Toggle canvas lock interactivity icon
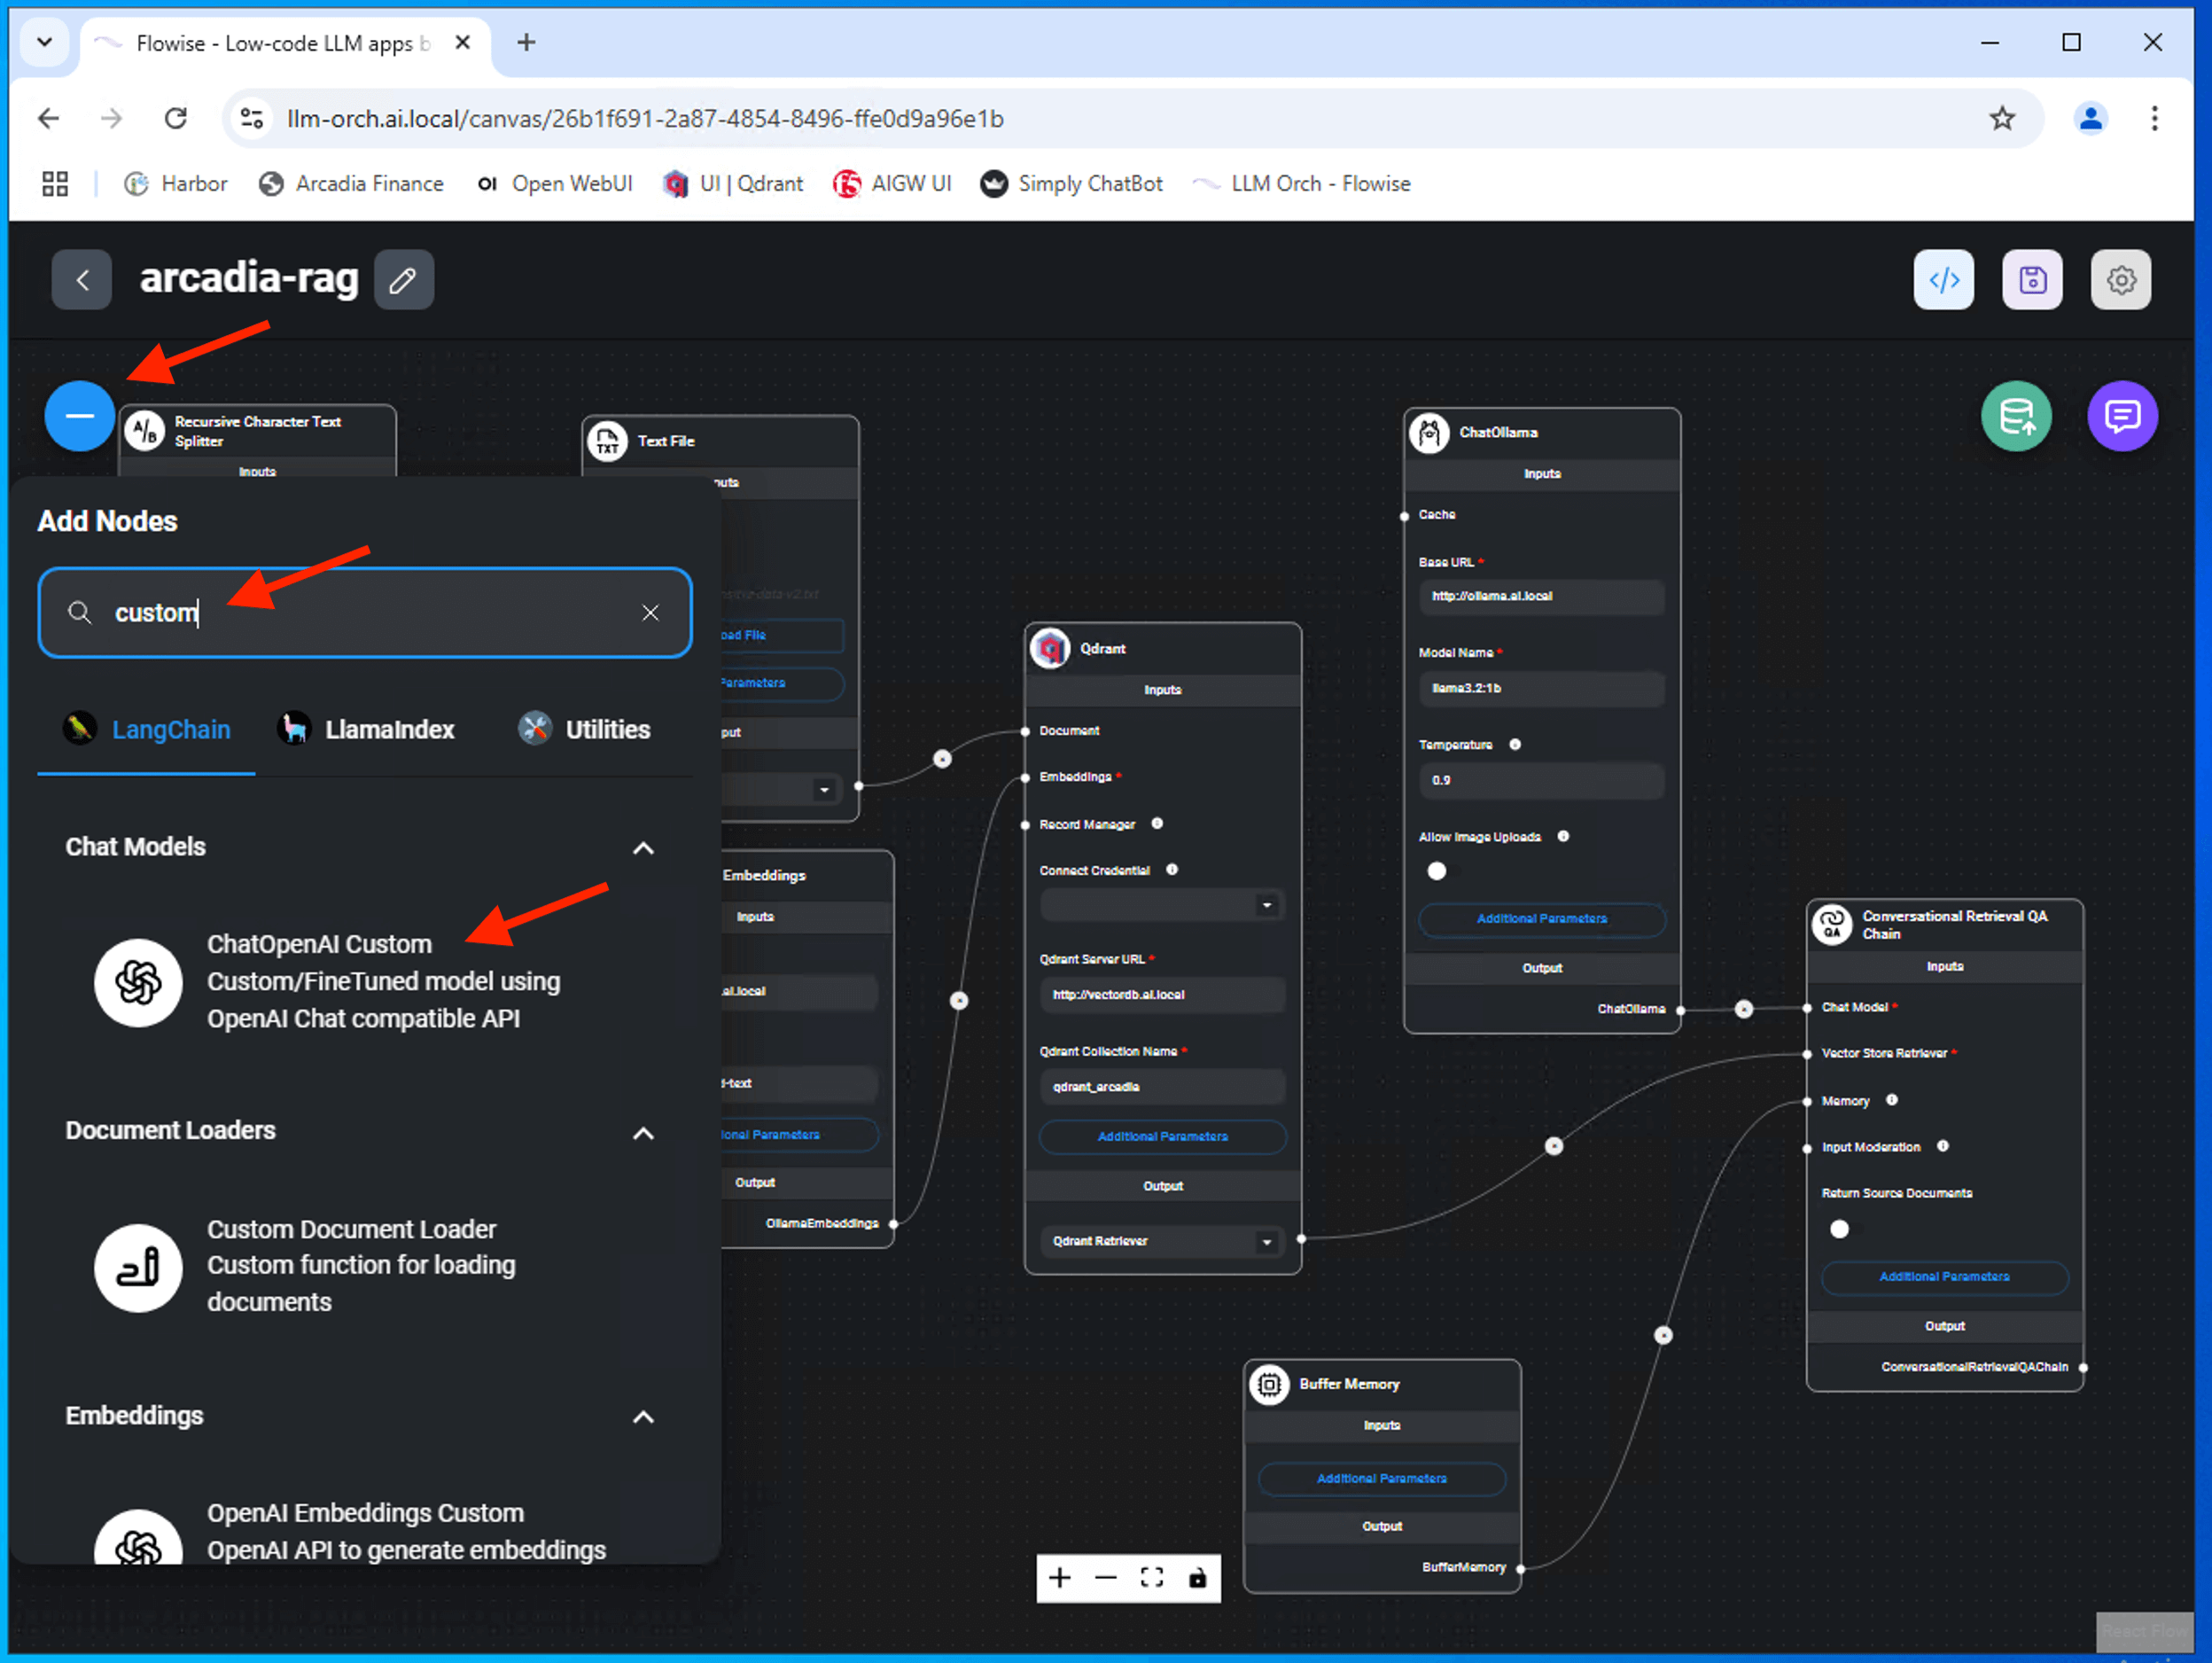The height and width of the screenshot is (1663, 2212). [x=1197, y=1578]
